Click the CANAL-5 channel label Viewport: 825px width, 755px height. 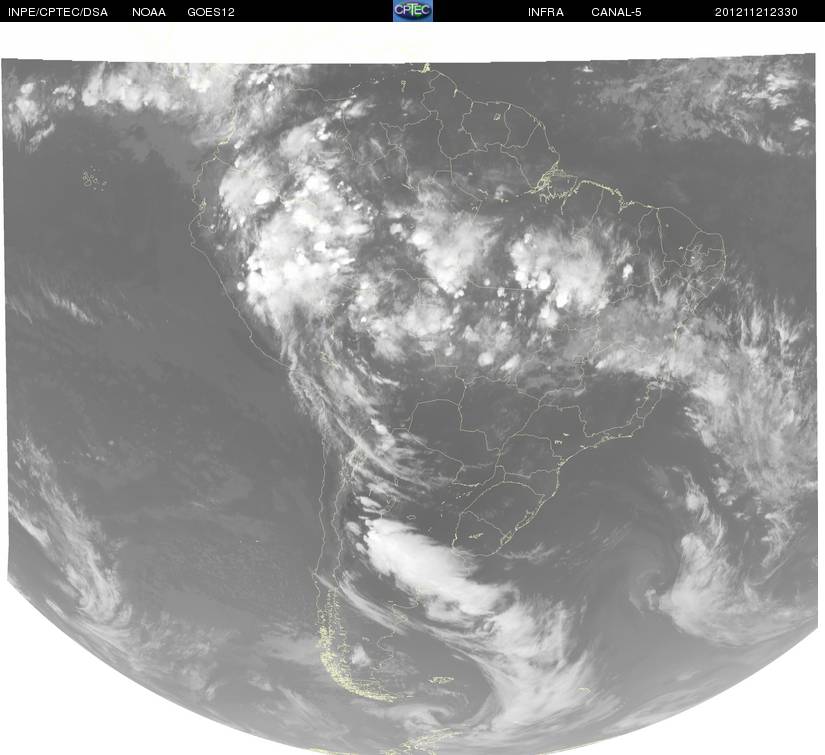coord(616,12)
